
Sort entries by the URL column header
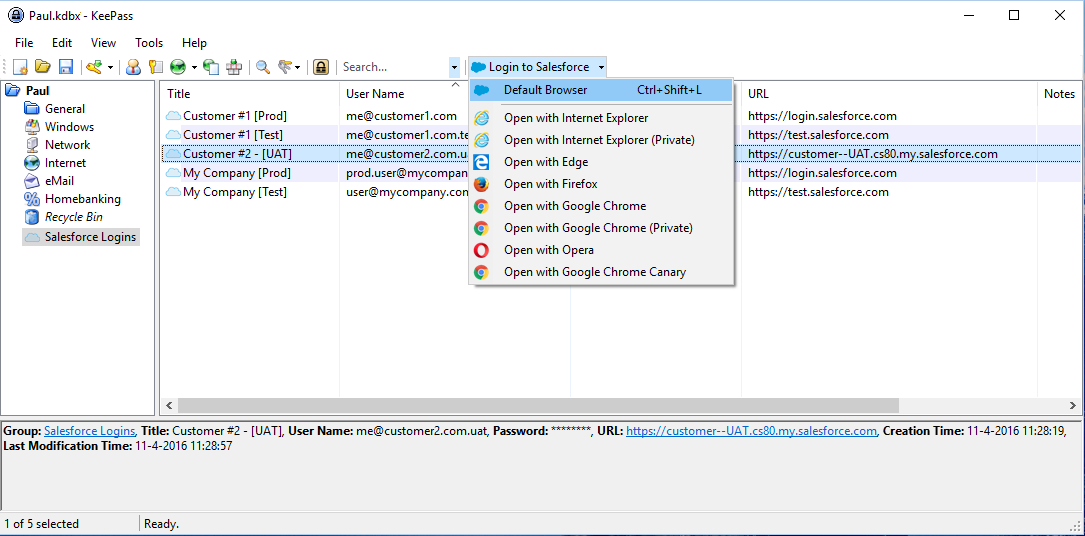click(888, 94)
